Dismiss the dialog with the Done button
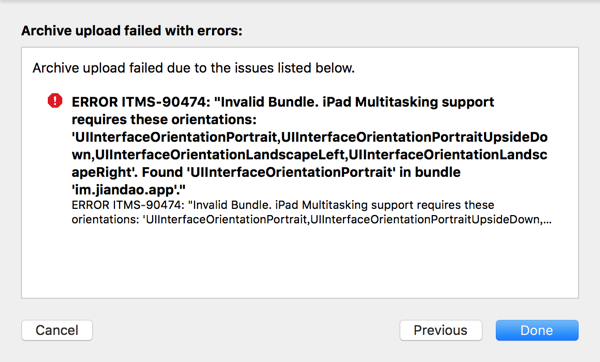 [537, 330]
